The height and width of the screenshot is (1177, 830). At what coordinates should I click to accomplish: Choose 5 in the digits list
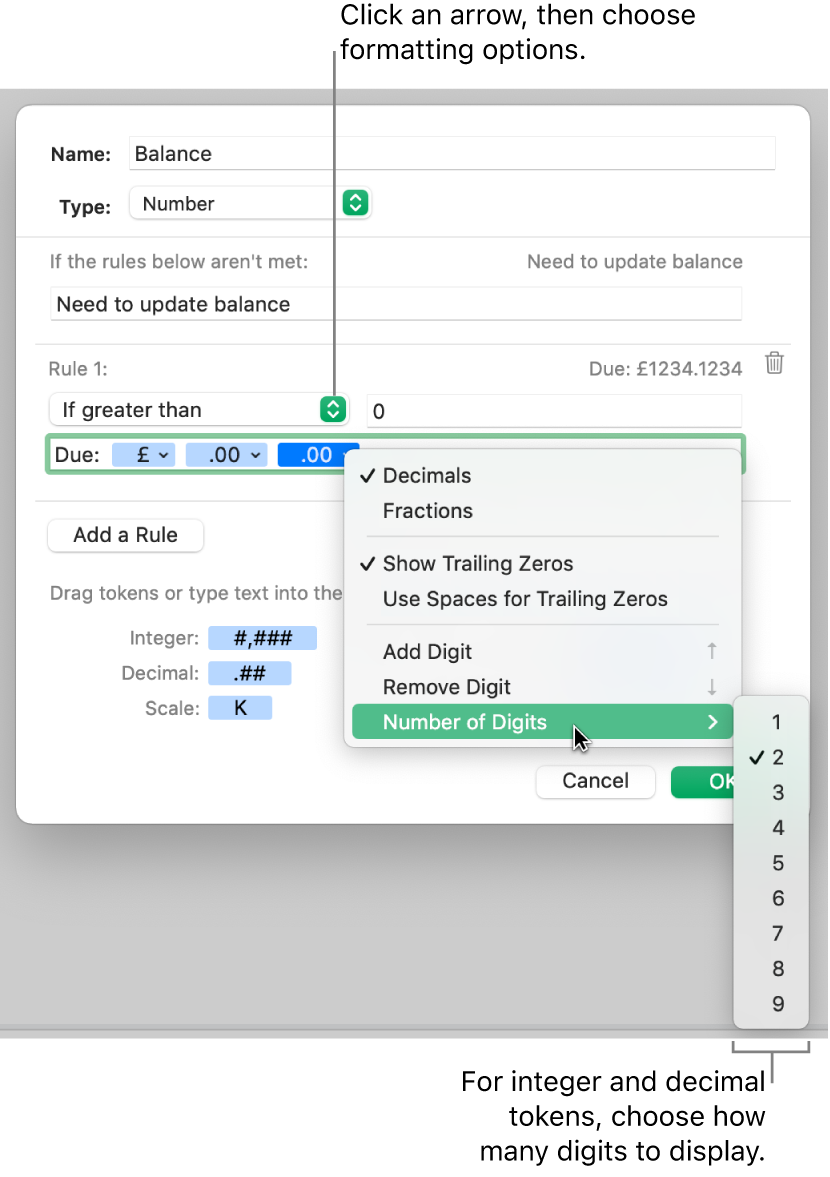777,862
